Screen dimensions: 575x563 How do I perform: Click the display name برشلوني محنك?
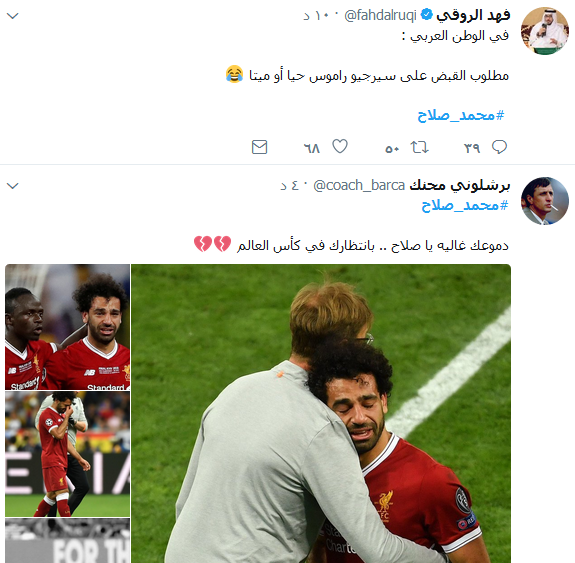pos(459,185)
